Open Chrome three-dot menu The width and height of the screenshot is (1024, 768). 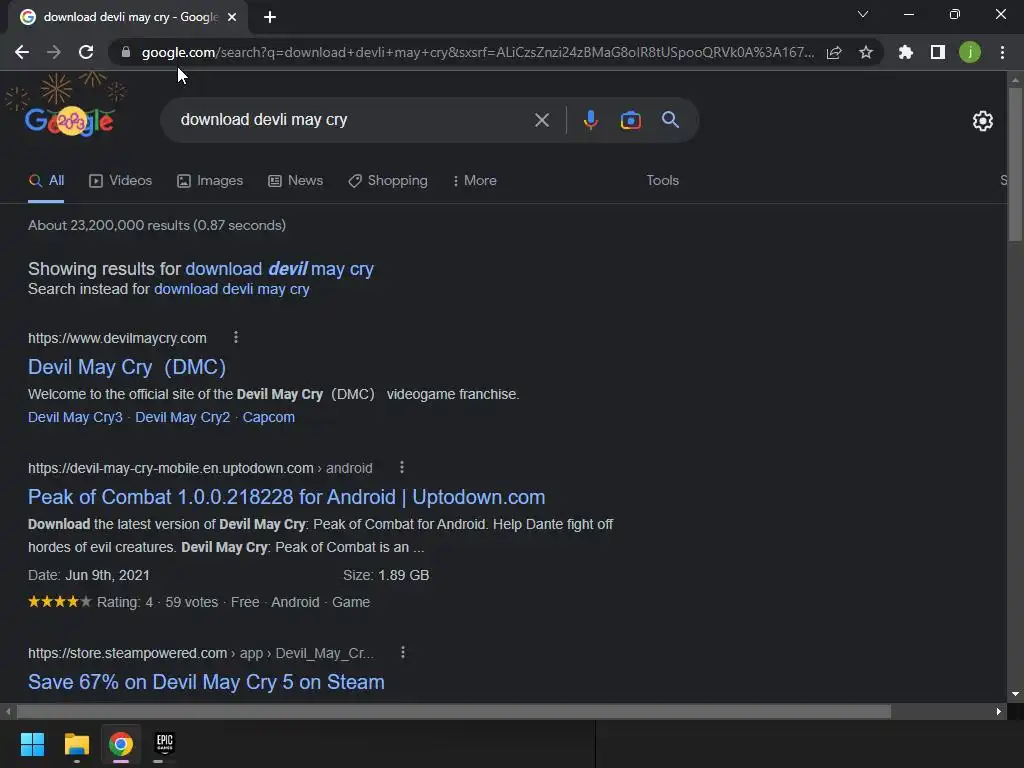pyautogui.click(x=1002, y=52)
